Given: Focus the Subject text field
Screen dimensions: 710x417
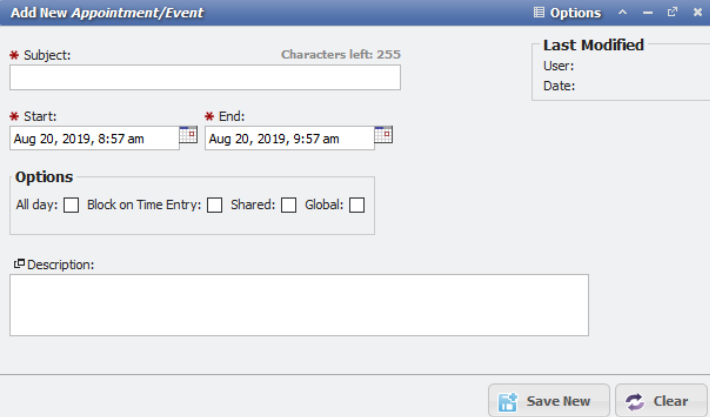Looking at the screenshot, I should [x=205, y=78].
